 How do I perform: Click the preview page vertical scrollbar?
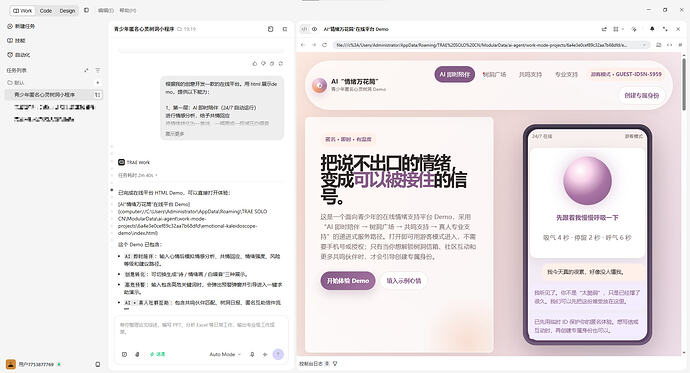click(683, 84)
